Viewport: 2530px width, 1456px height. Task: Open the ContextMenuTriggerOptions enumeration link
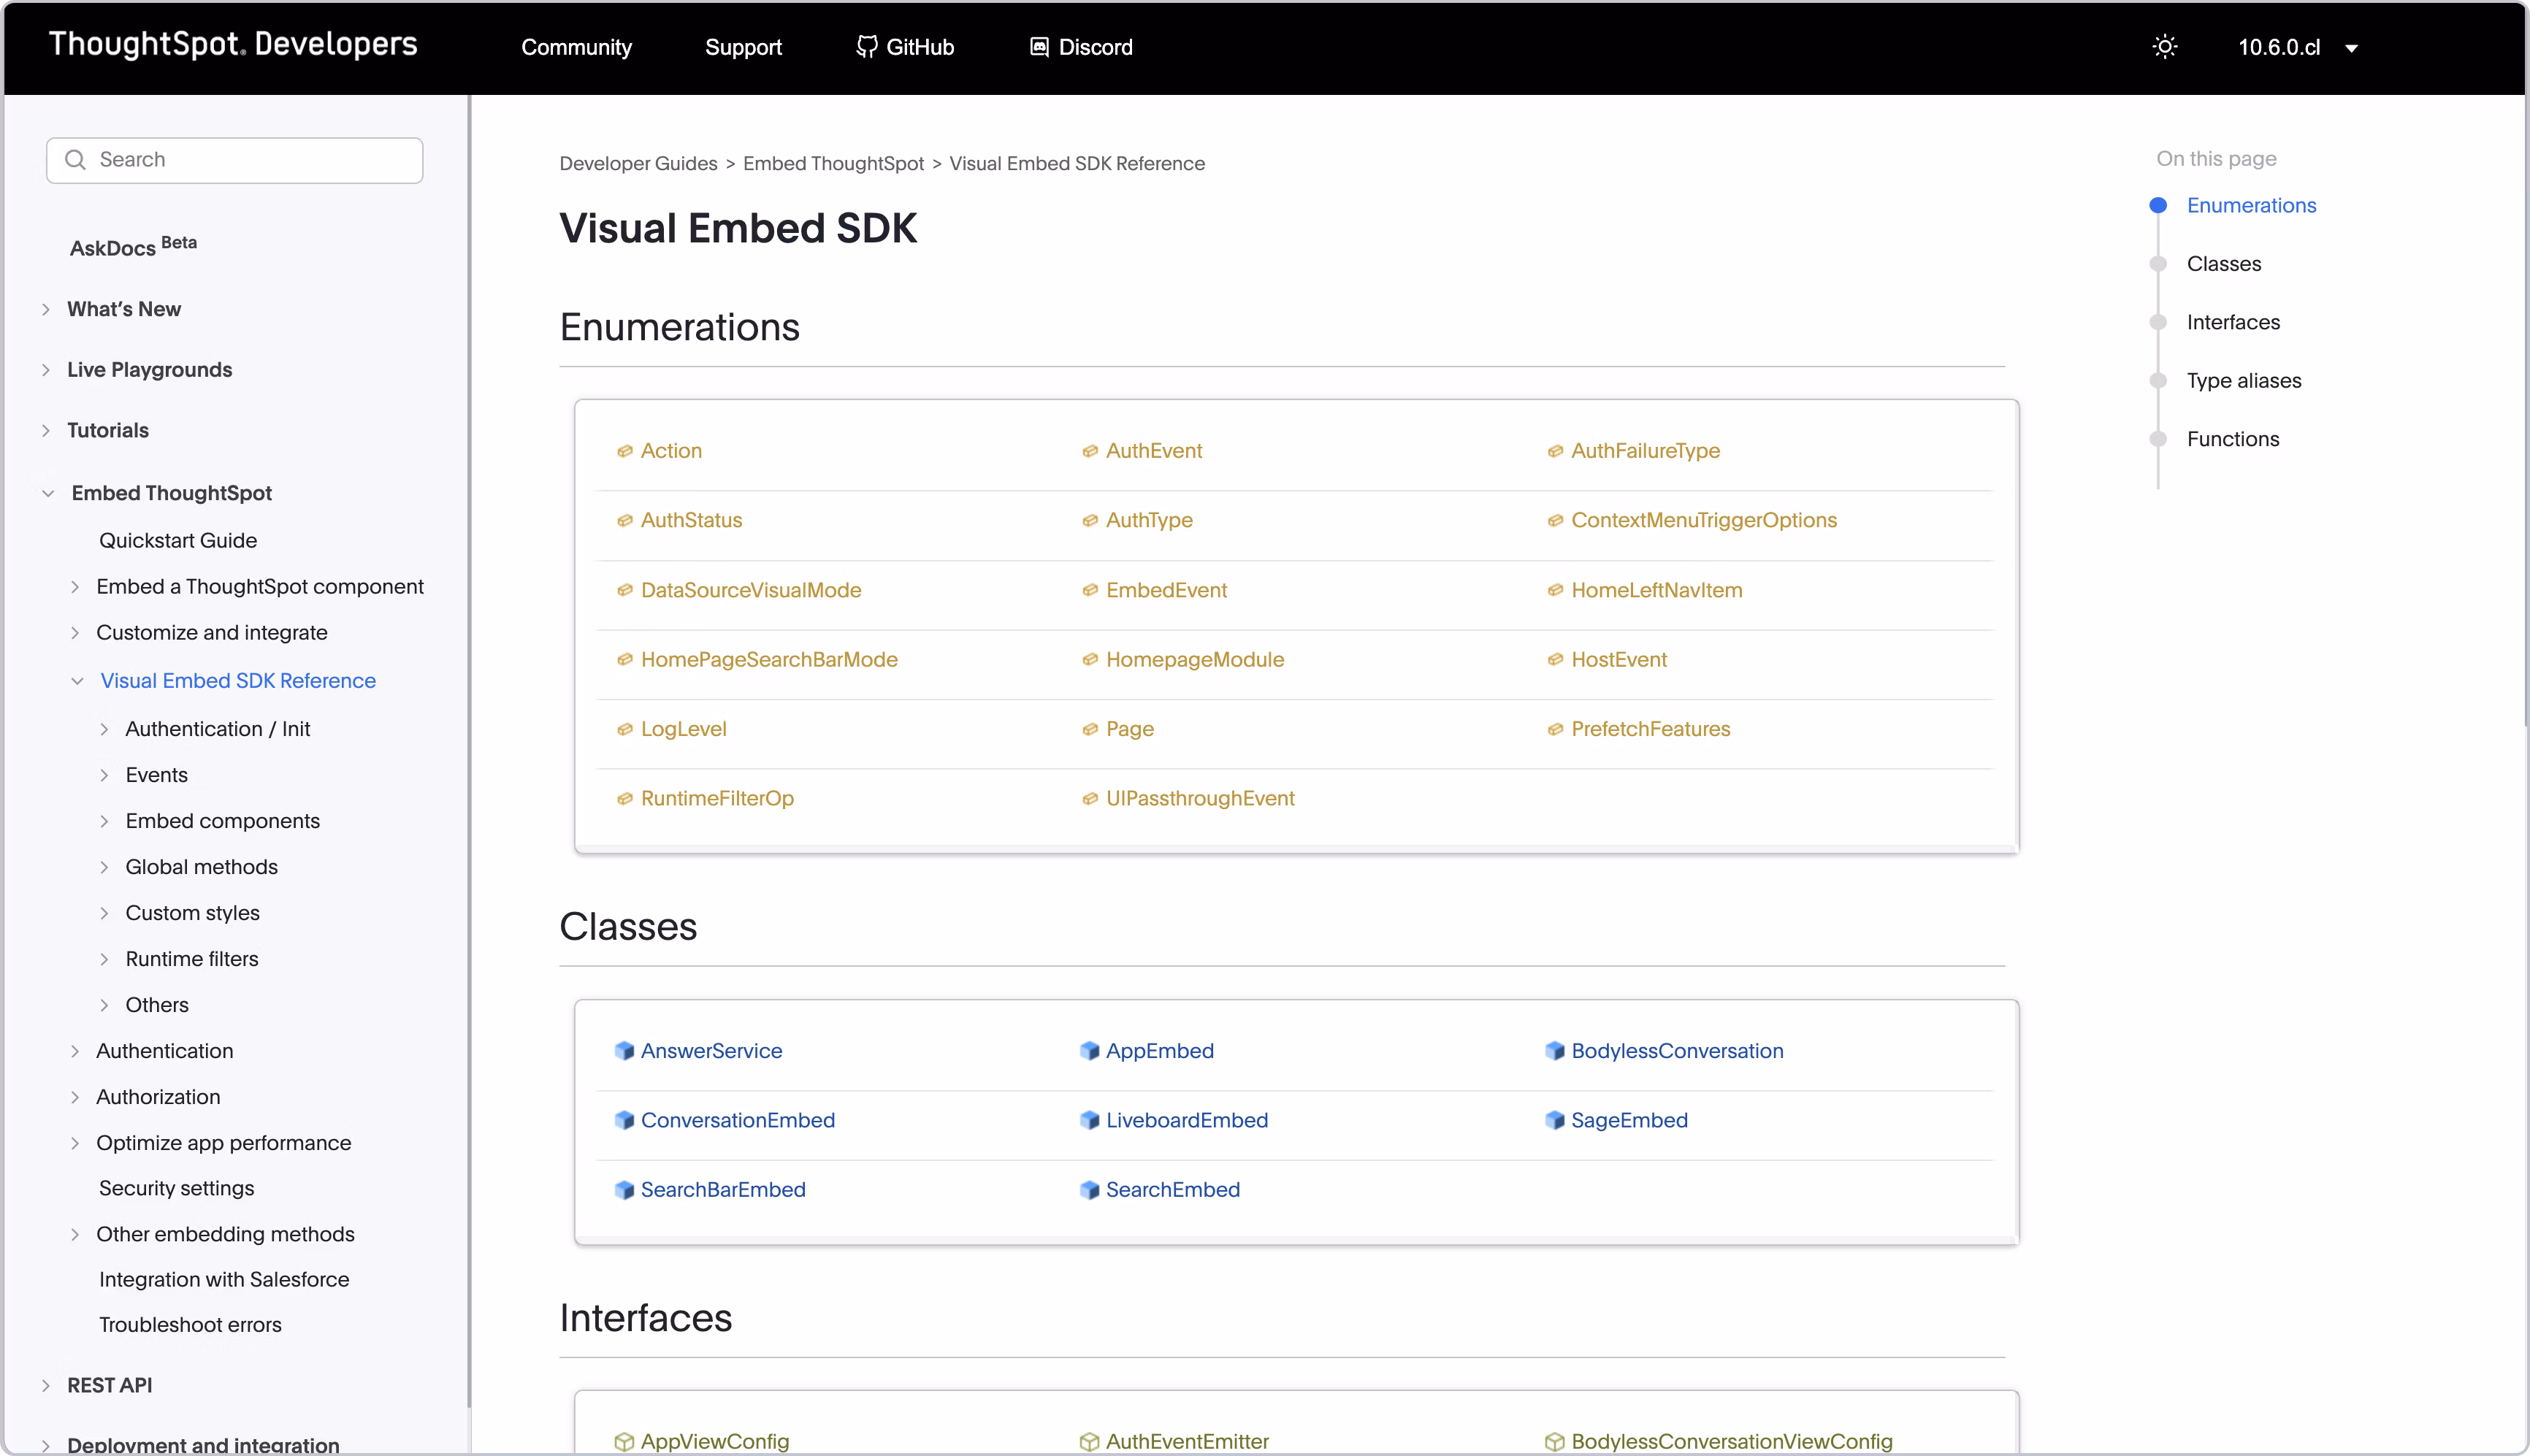point(1703,520)
